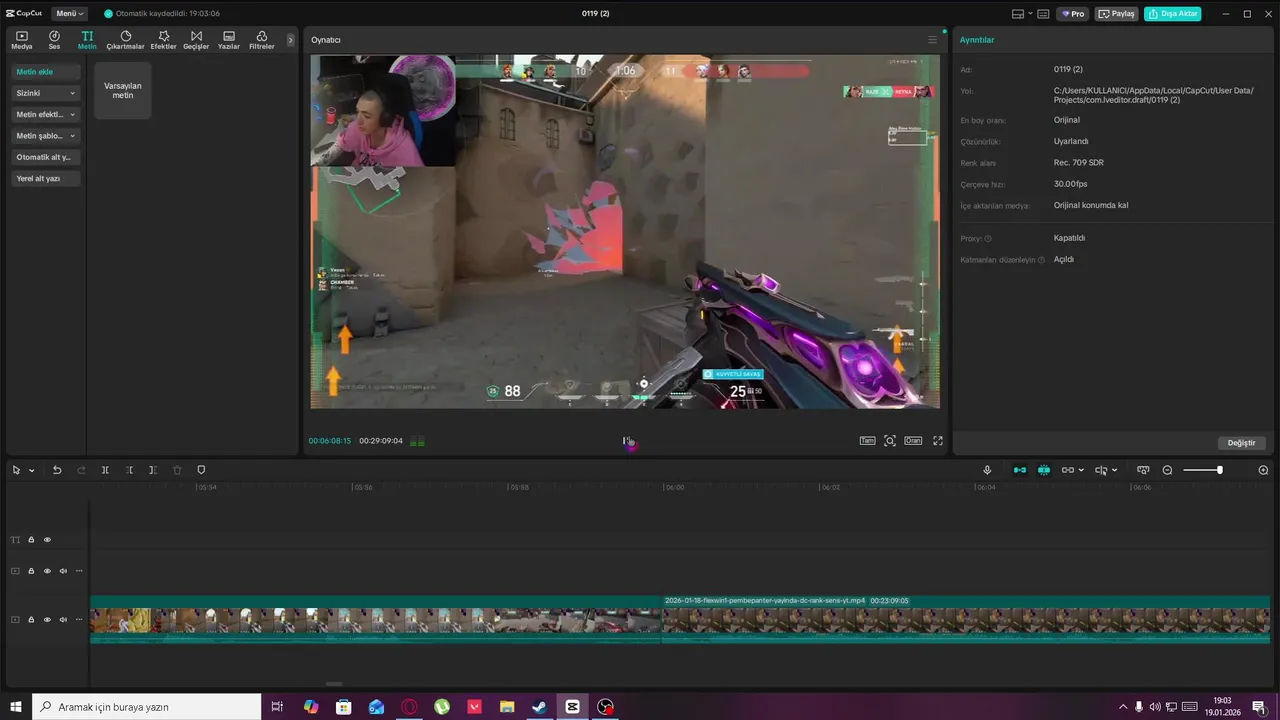
Task: Delete right of playhead
Action: pyautogui.click(x=153, y=470)
